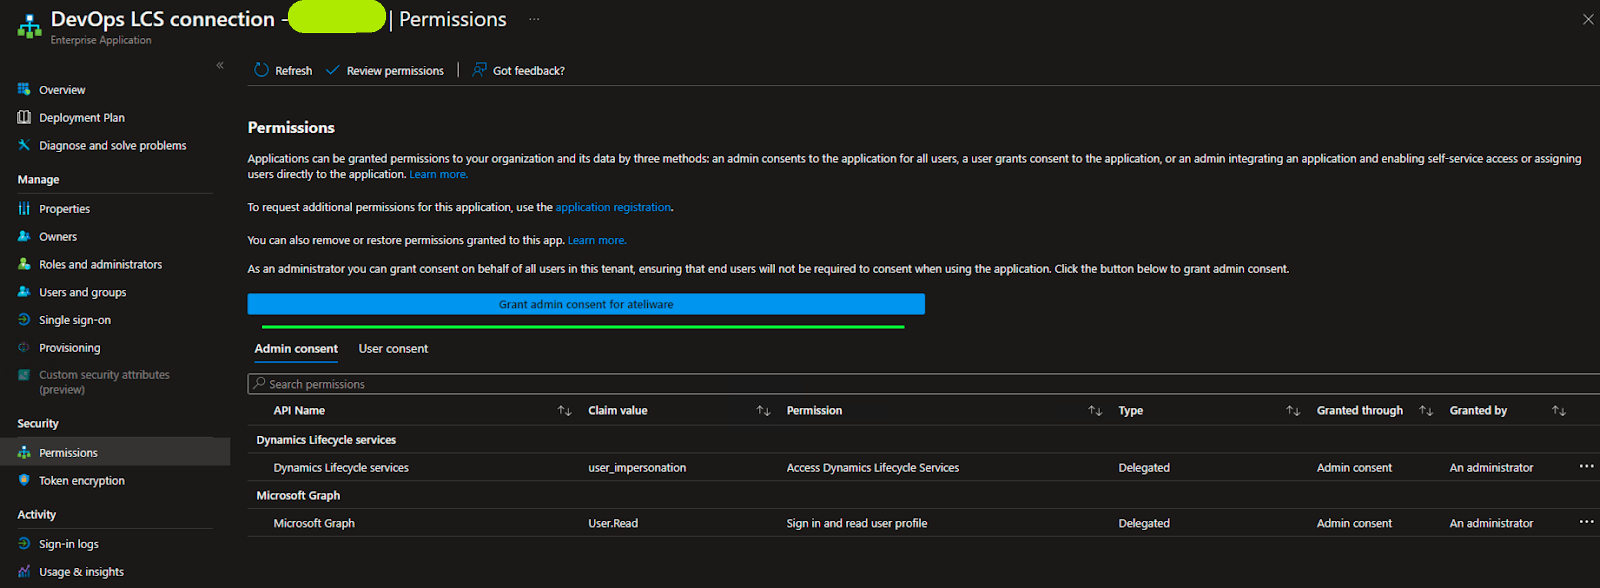Open the application registration link
This screenshot has height=588, width=1600.
(x=613, y=207)
